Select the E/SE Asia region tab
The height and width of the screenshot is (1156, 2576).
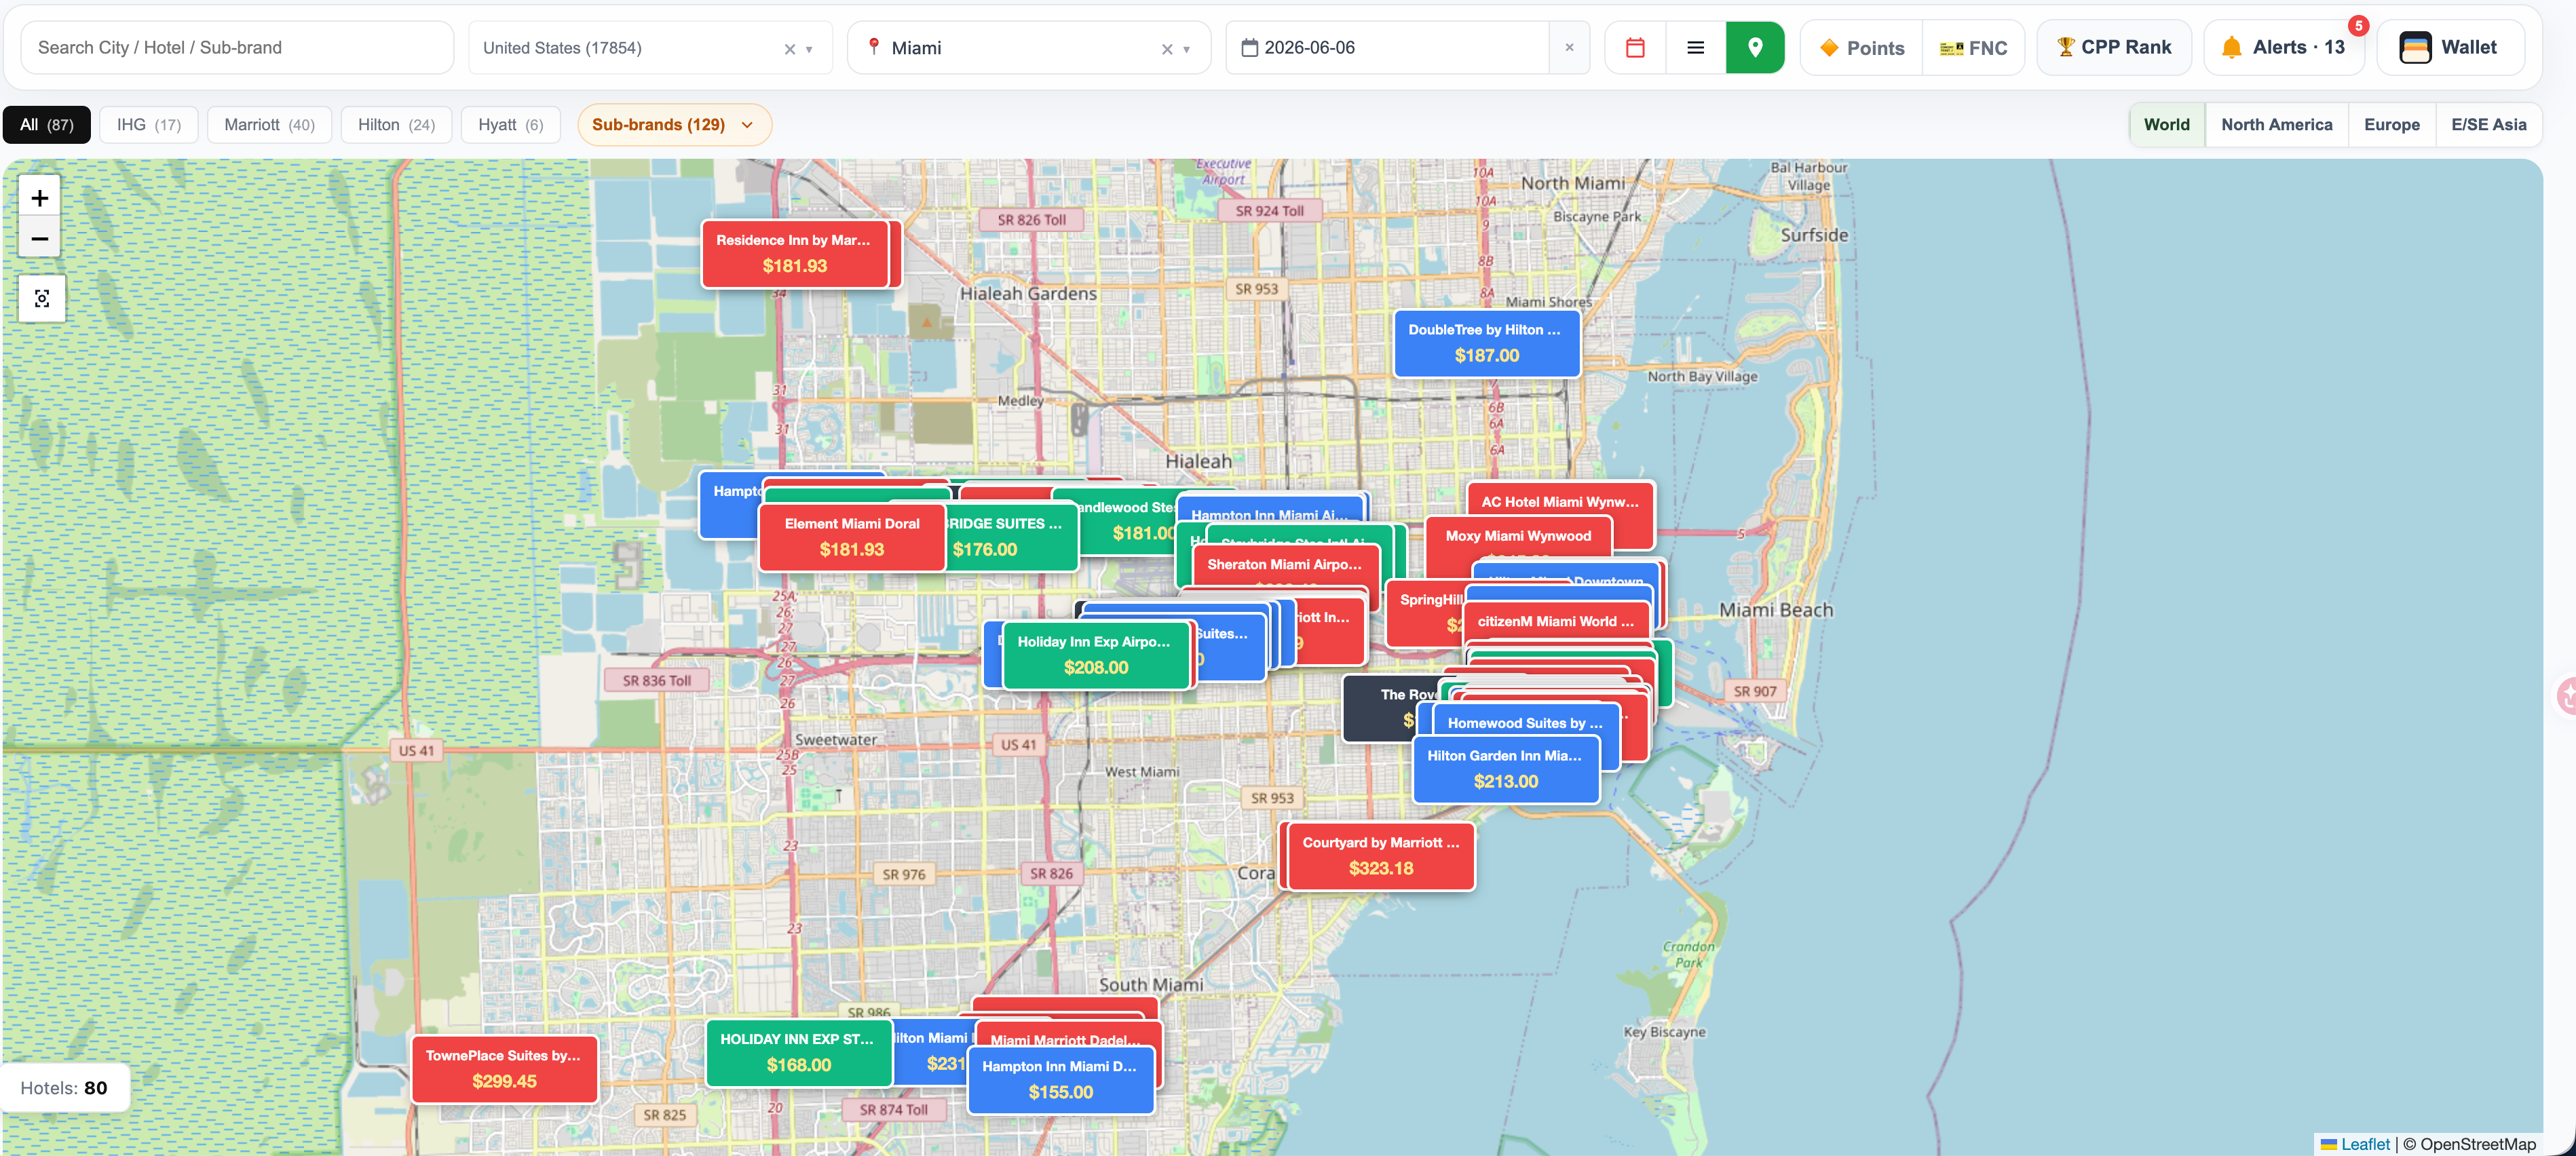point(2488,125)
